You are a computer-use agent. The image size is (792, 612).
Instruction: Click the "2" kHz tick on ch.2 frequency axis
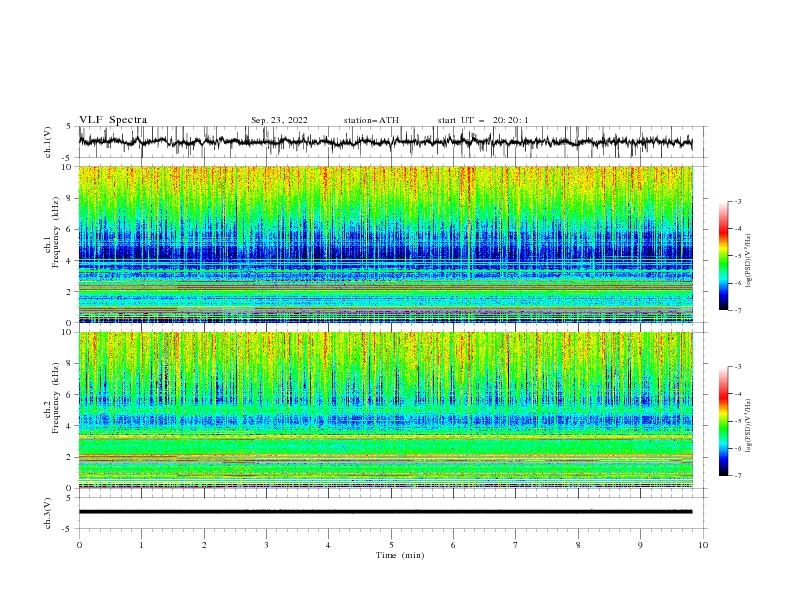point(70,457)
